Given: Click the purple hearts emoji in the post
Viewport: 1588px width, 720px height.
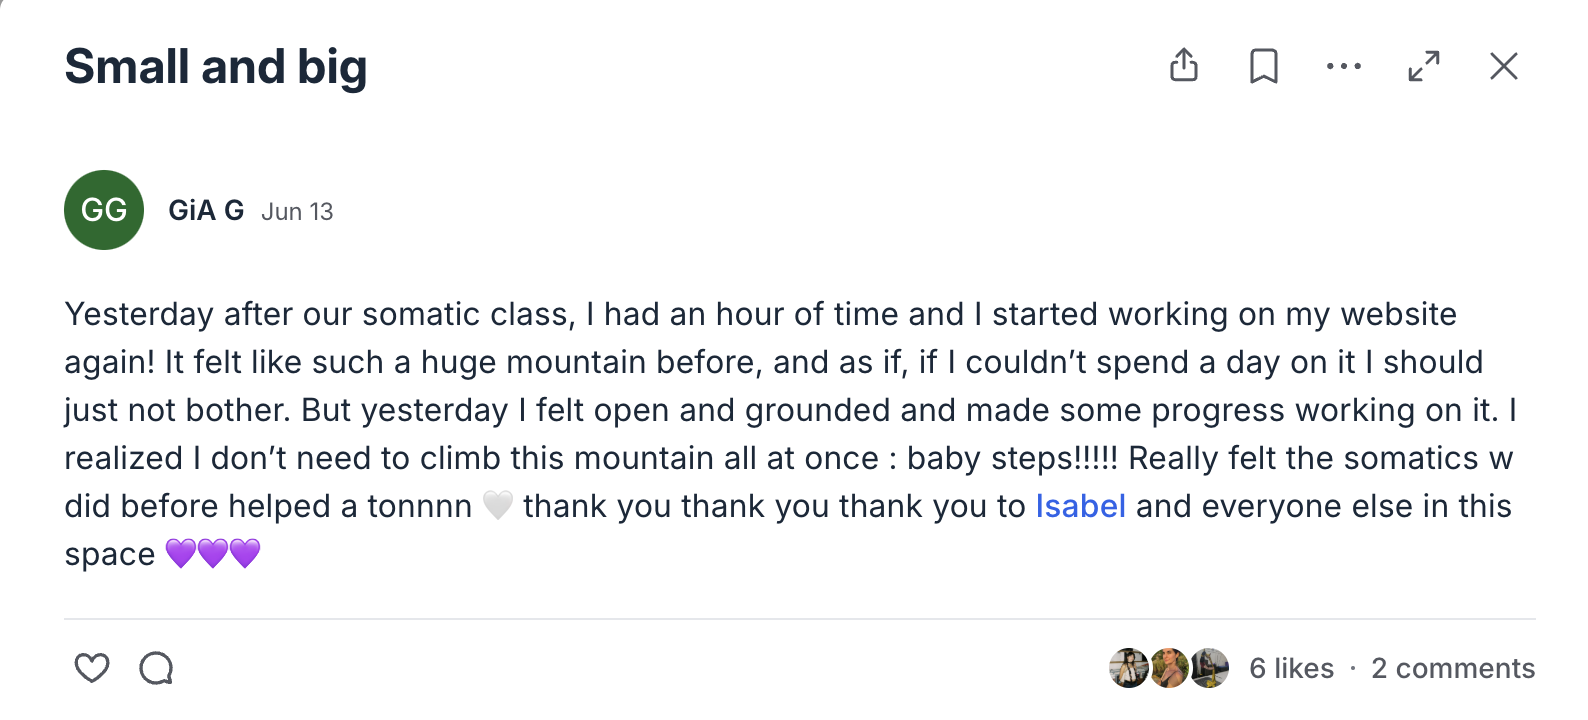Looking at the screenshot, I should click(x=213, y=553).
